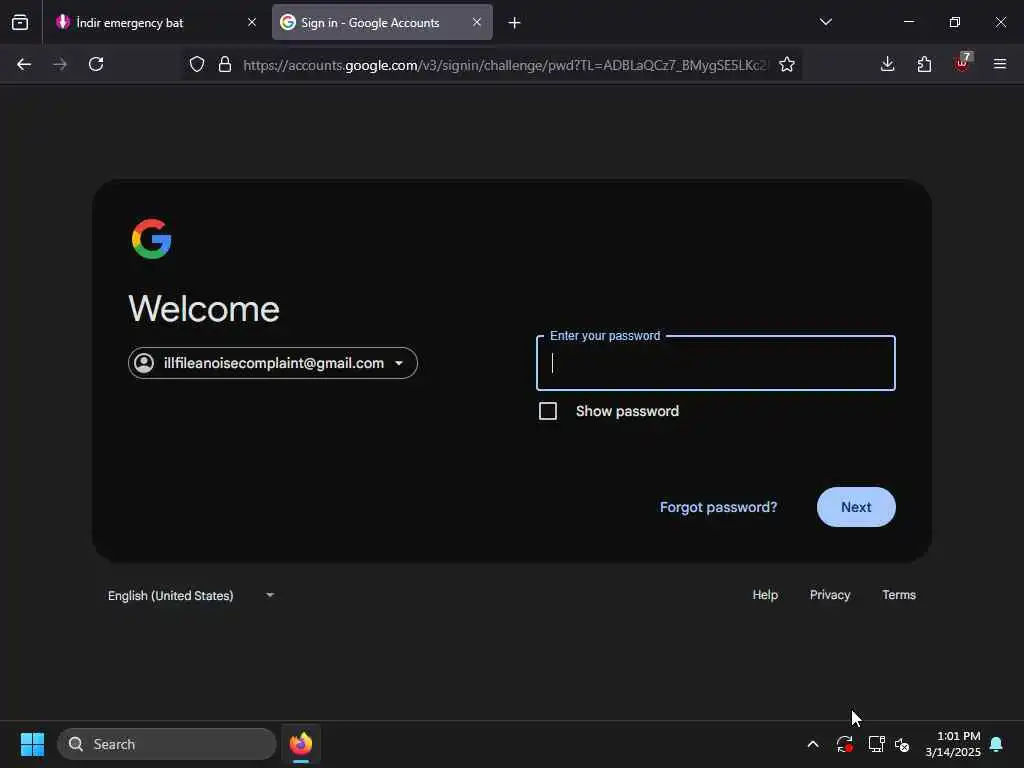Open Firefox View recent browsing icon

point(20,22)
